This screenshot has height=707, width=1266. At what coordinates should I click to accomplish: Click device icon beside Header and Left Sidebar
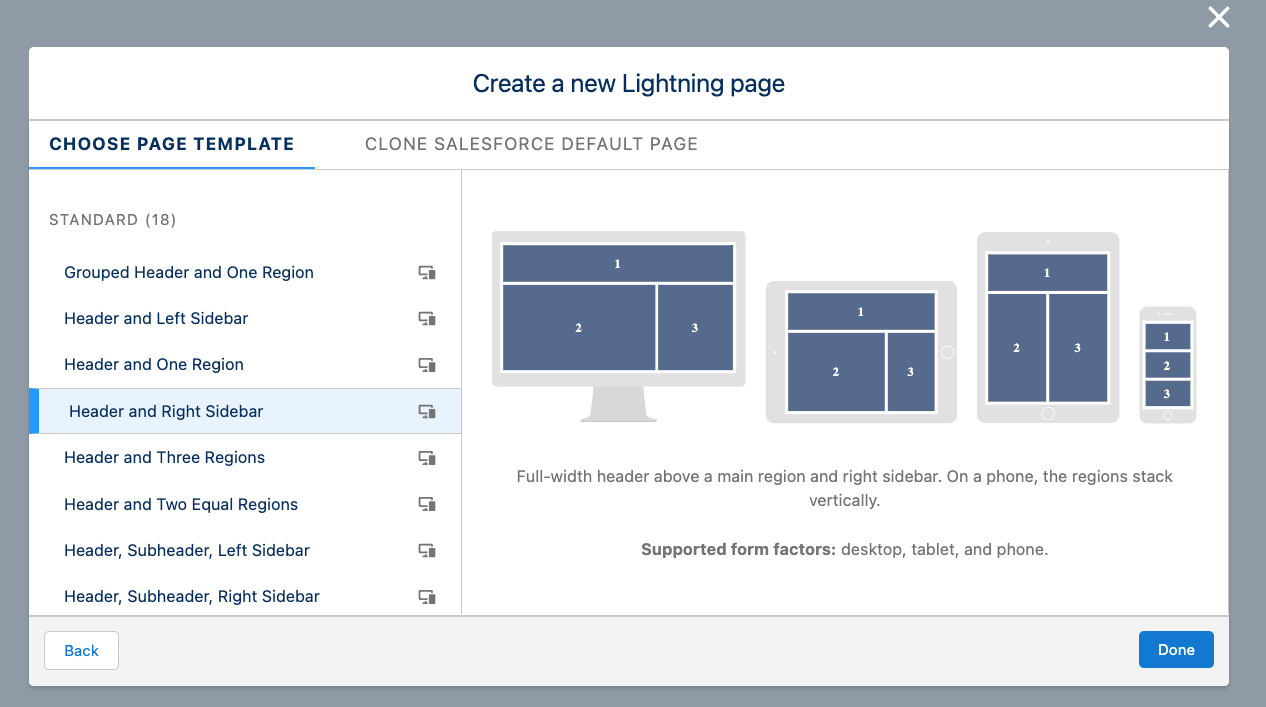427,319
